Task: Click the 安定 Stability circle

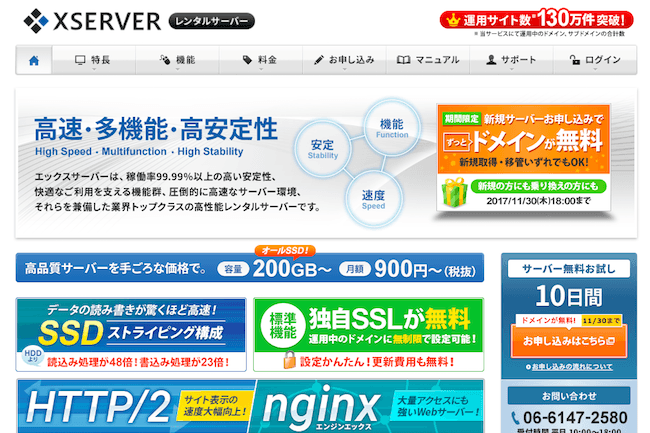Action: coord(323,149)
